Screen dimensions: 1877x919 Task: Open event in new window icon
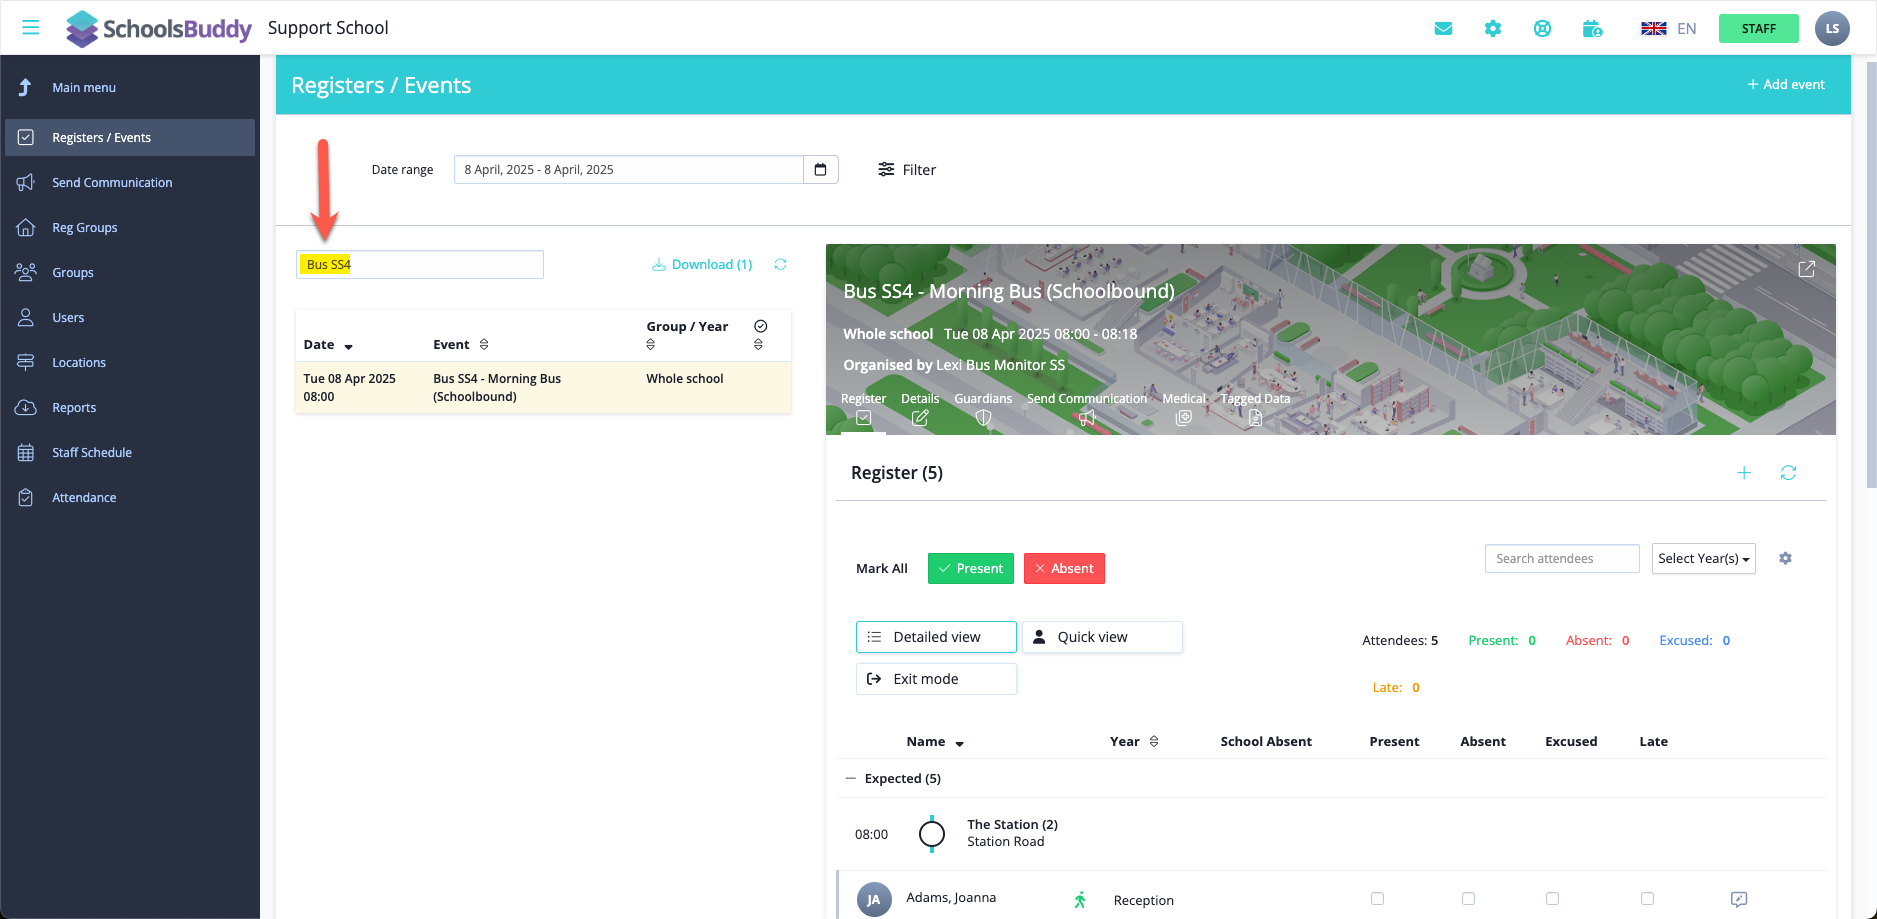[x=1806, y=269]
